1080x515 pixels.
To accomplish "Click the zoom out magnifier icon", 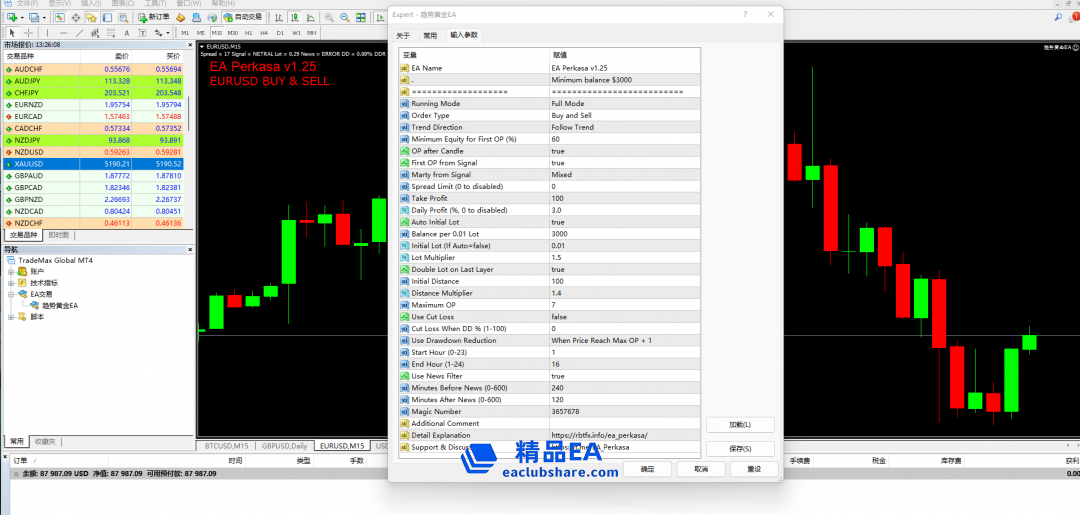I will [x=345, y=18].
